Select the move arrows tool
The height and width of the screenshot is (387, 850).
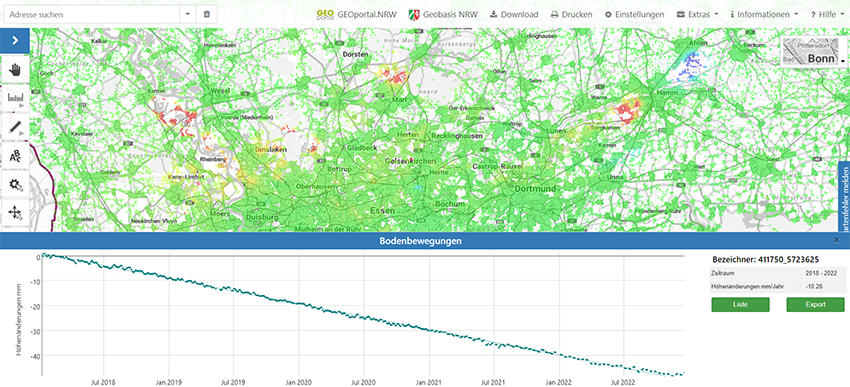[15, 212]
